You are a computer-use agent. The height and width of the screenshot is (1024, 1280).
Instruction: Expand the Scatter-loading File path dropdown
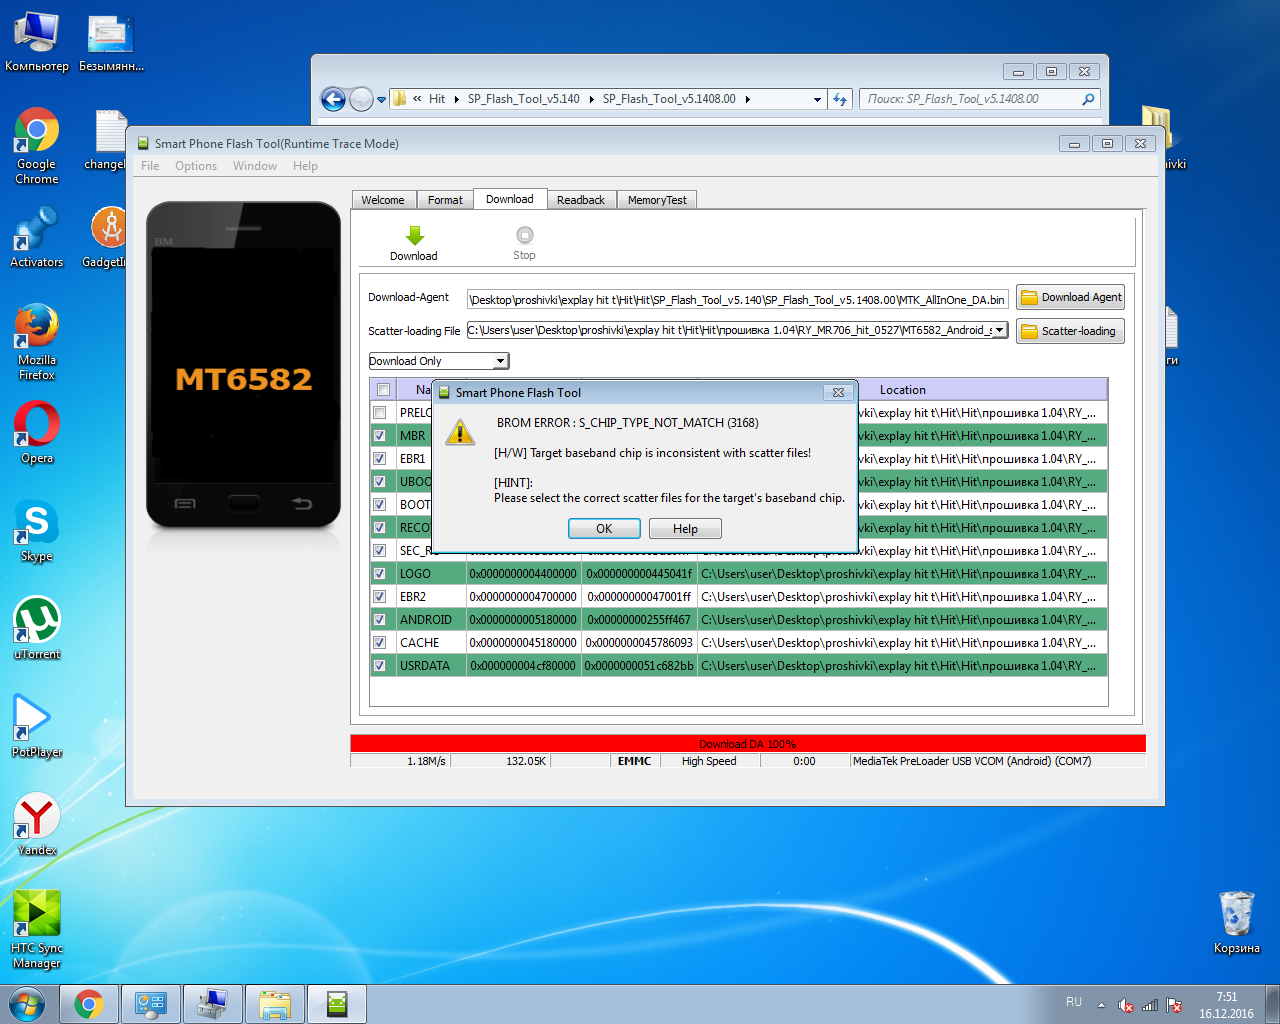coord(998,330)
